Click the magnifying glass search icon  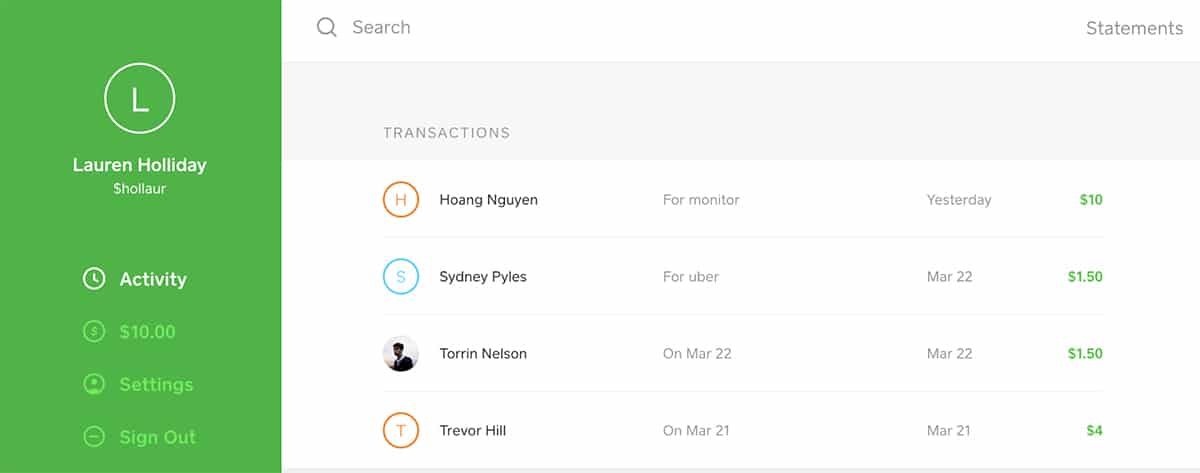[x=326, y=28]
